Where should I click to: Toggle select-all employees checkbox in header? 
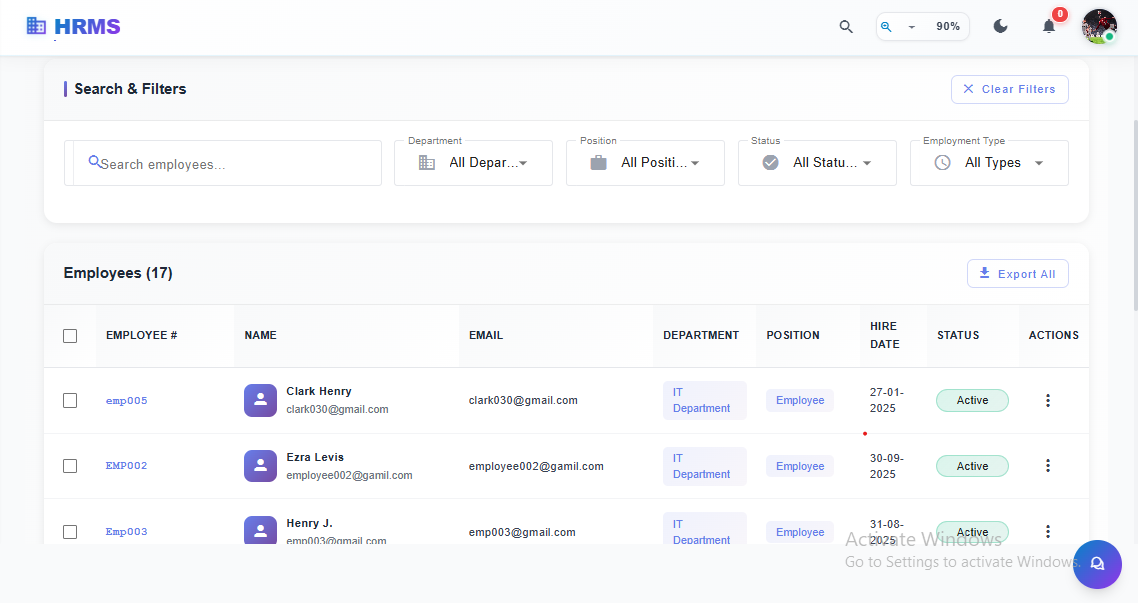[70, 335]
